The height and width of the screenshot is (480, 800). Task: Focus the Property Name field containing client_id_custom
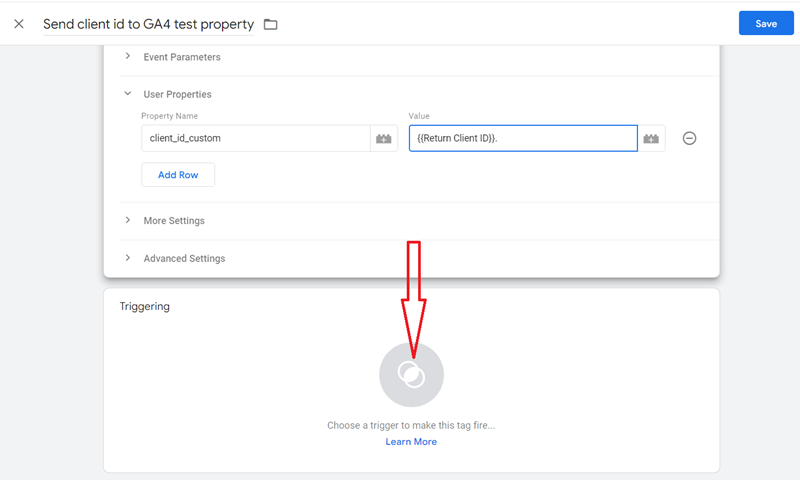point(254,138)
